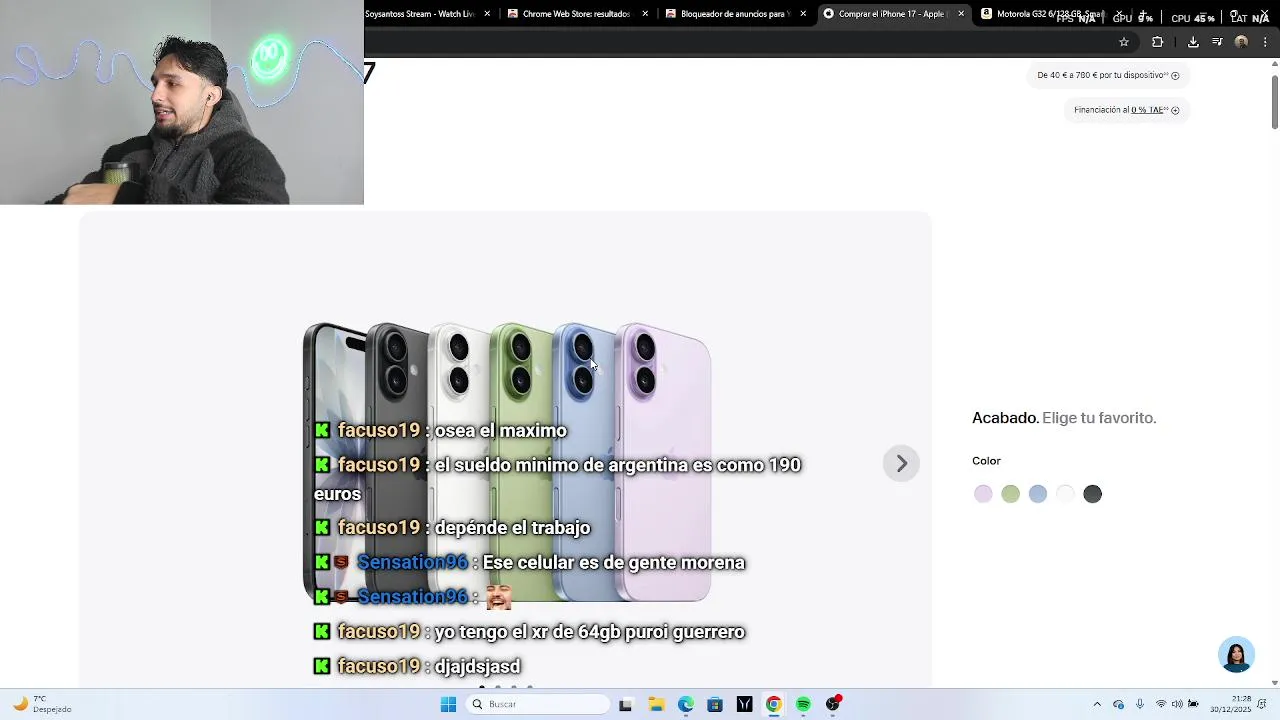1280x720 pixels.
Task: Launch Microsoft Edge from taskbar
Action: (685, 704)
